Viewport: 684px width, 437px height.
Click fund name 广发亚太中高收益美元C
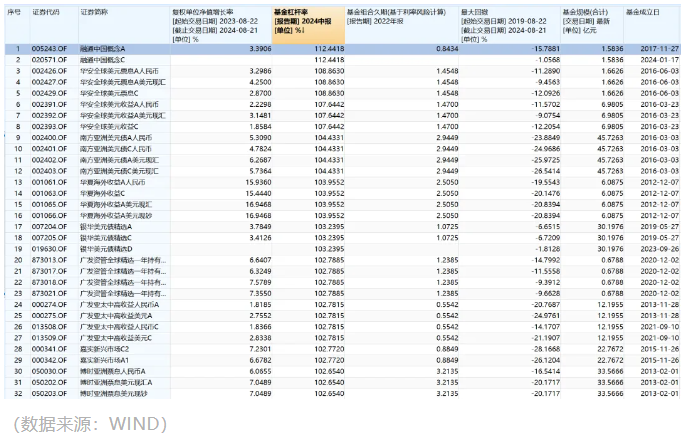click(116, 338)
